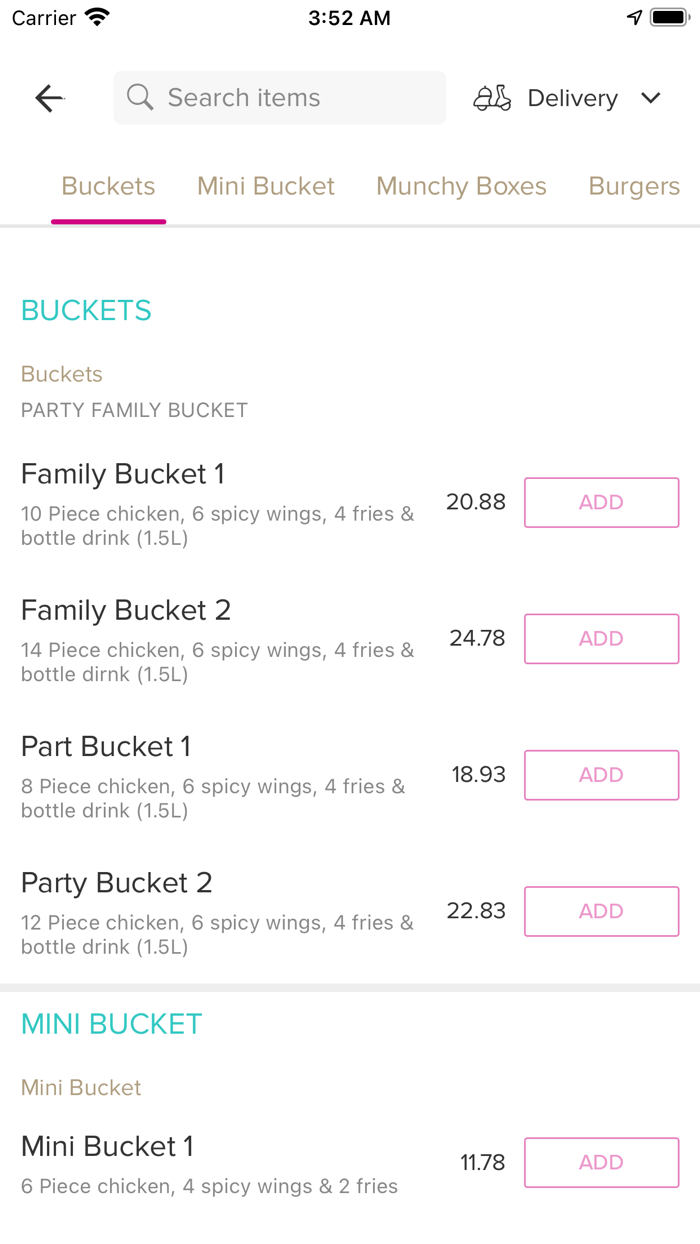Screen dimensions: 700x1244
Task: Switch to the Mini Bucket tab
Action: click(266, 186)
